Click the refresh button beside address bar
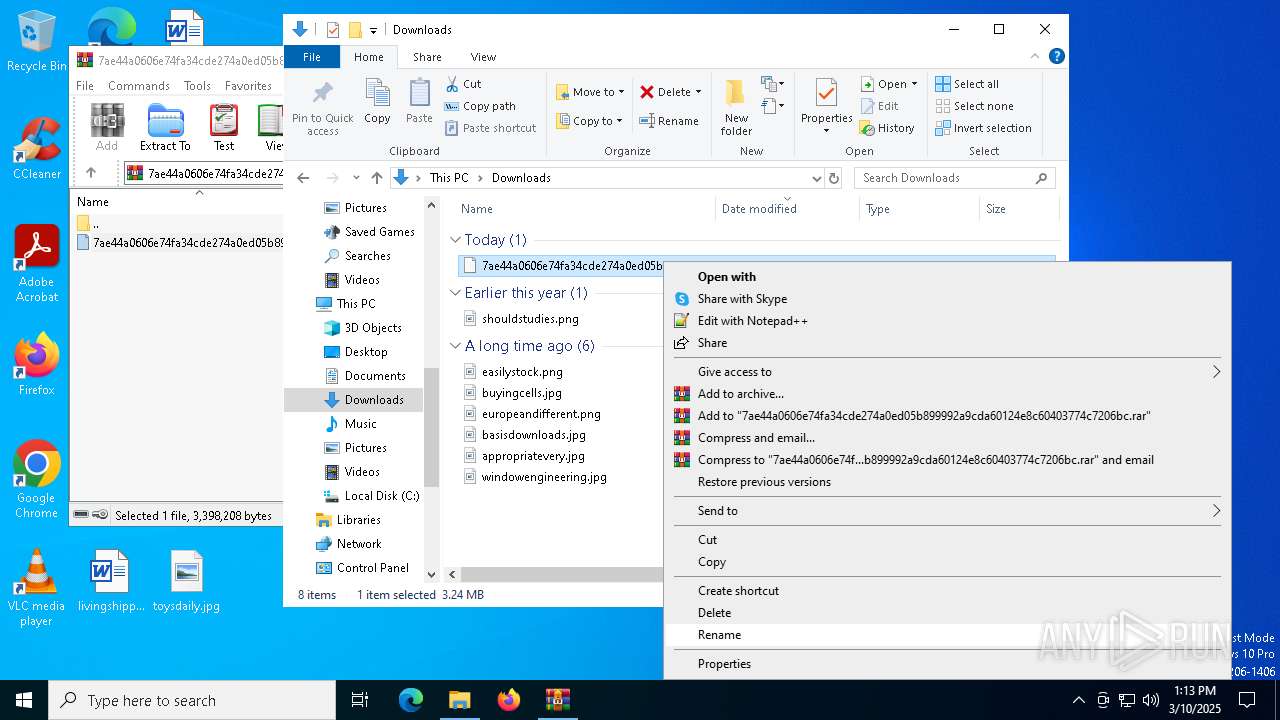Image resolution: width=1280 pixels, height=720 pixels. click(834, 178)
